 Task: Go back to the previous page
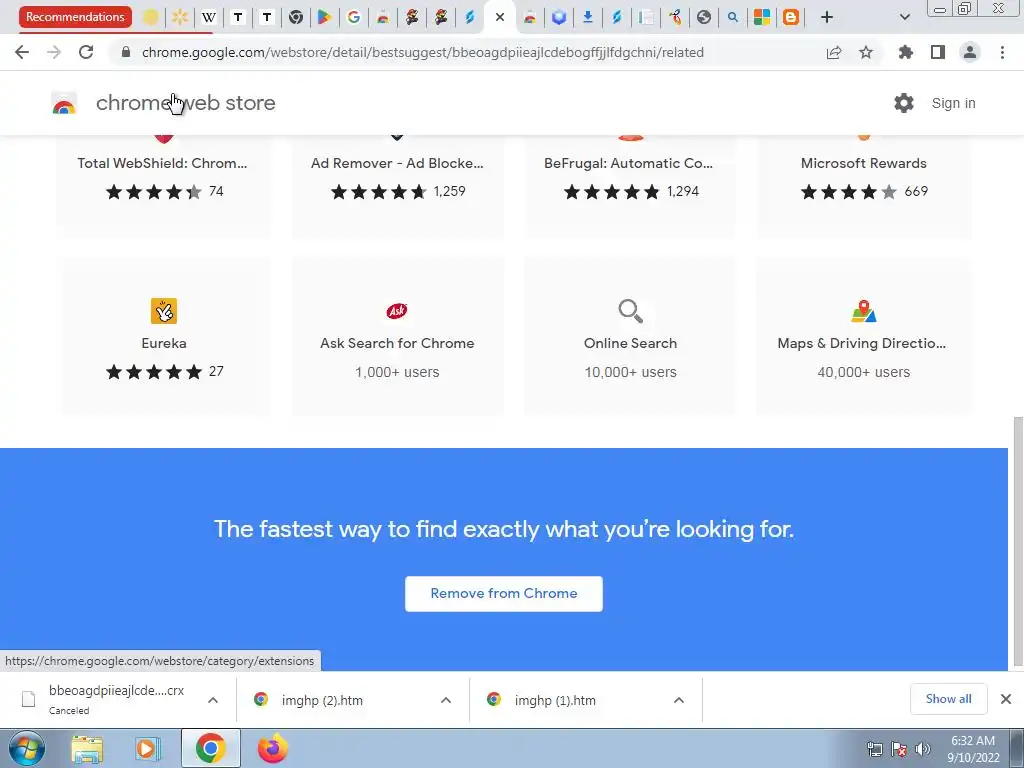pyautogui.click(x=22, y=52)
